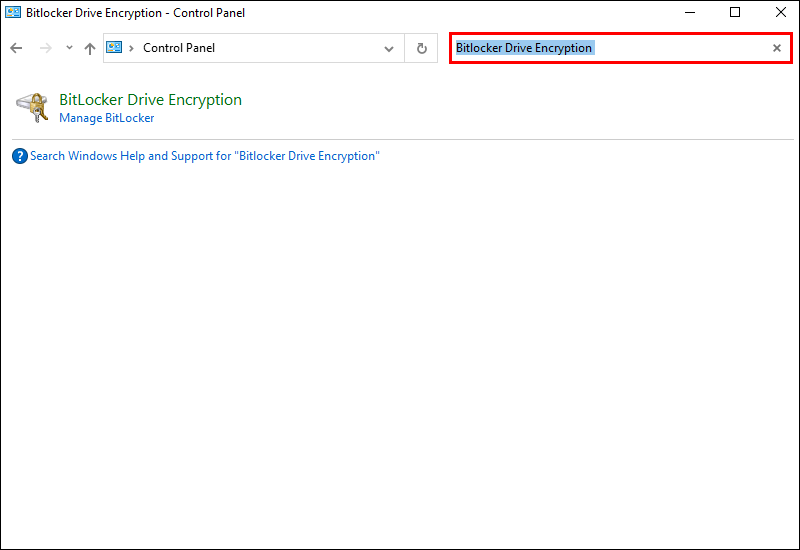
Task: Expand the chevron before Control Panel breadcrumb
Action: [x=131, y=48]
